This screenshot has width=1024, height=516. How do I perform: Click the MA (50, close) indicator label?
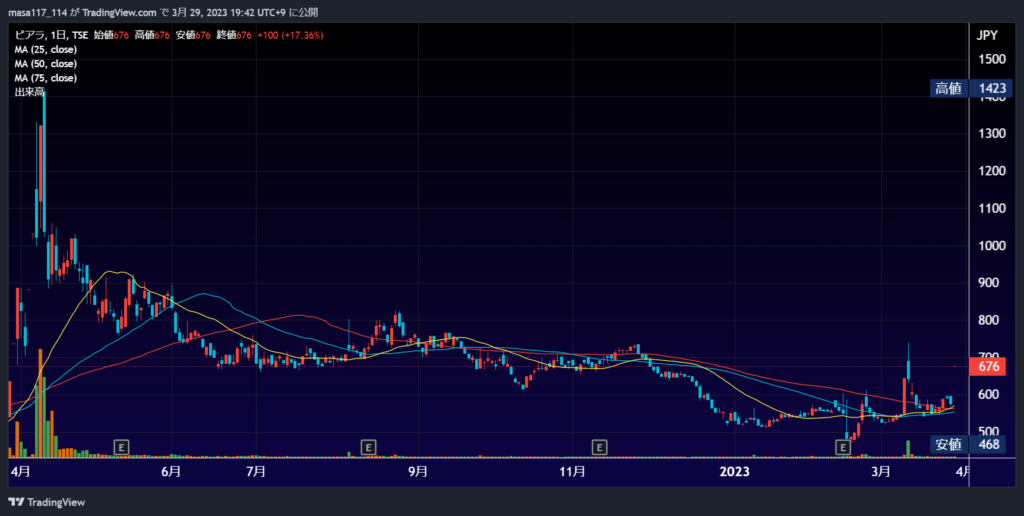pyautogui.click(x=46, y=64)
